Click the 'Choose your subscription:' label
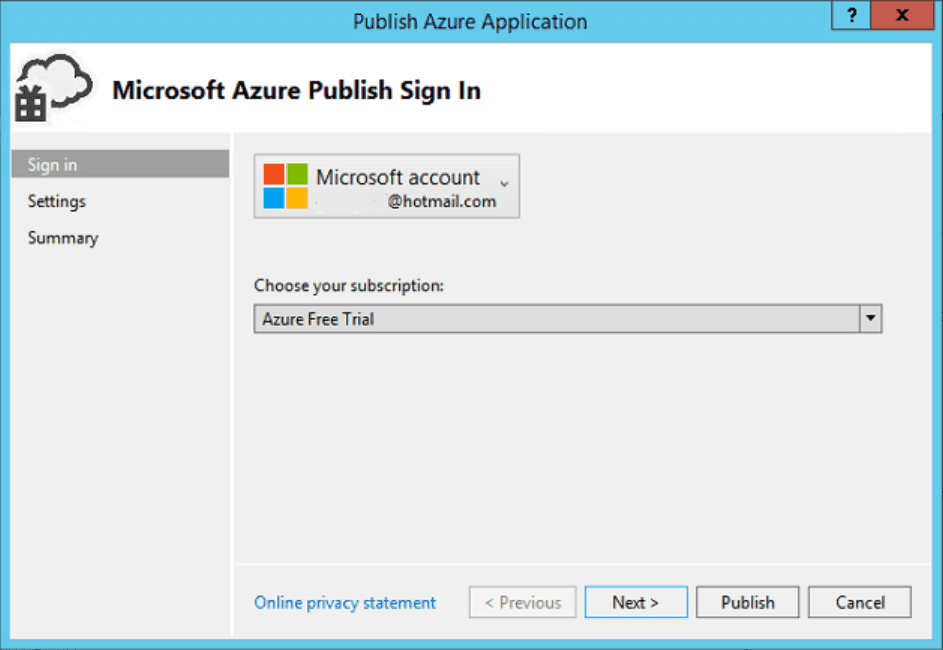 coord(349,285)
